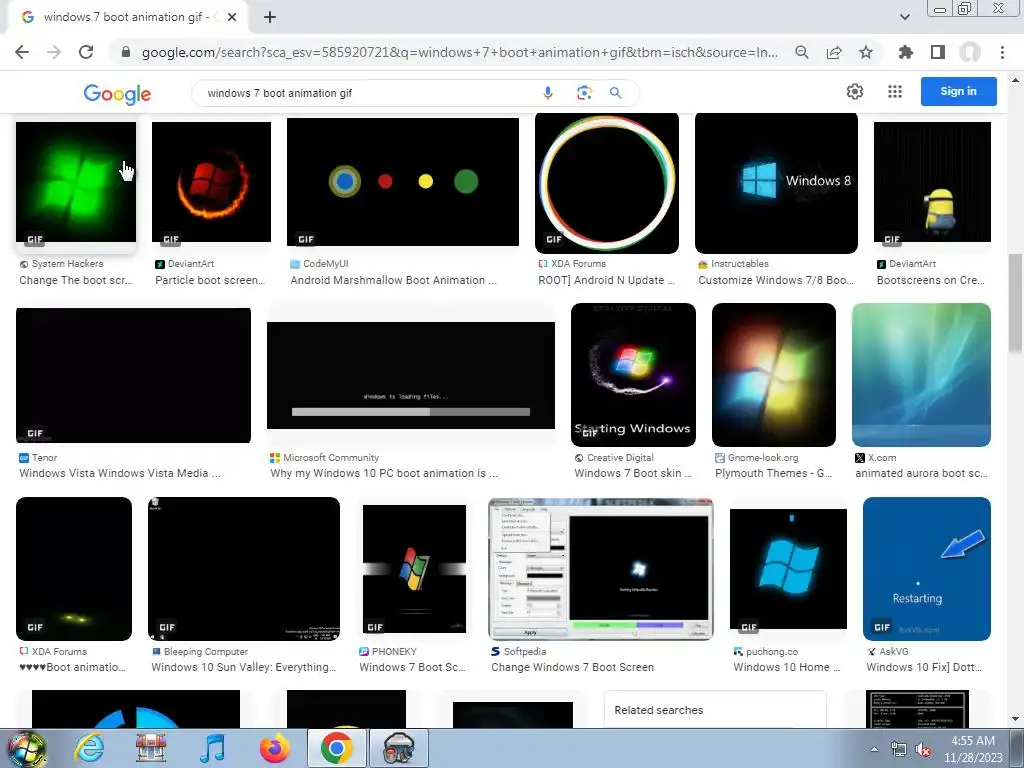Image resolution: width=1024 pixels, height=768 pixels.
Task: Click the zoom magnifier icon in address bar
Action: [x=802, y=52]
